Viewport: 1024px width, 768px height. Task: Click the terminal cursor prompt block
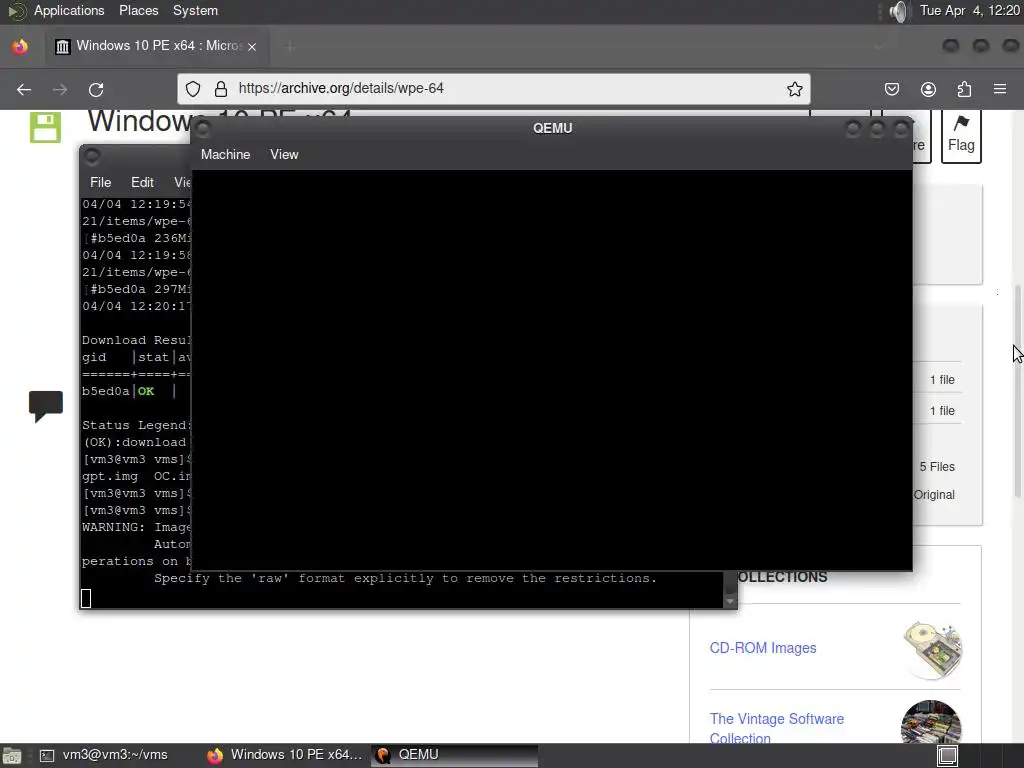(x=86, y=598)
